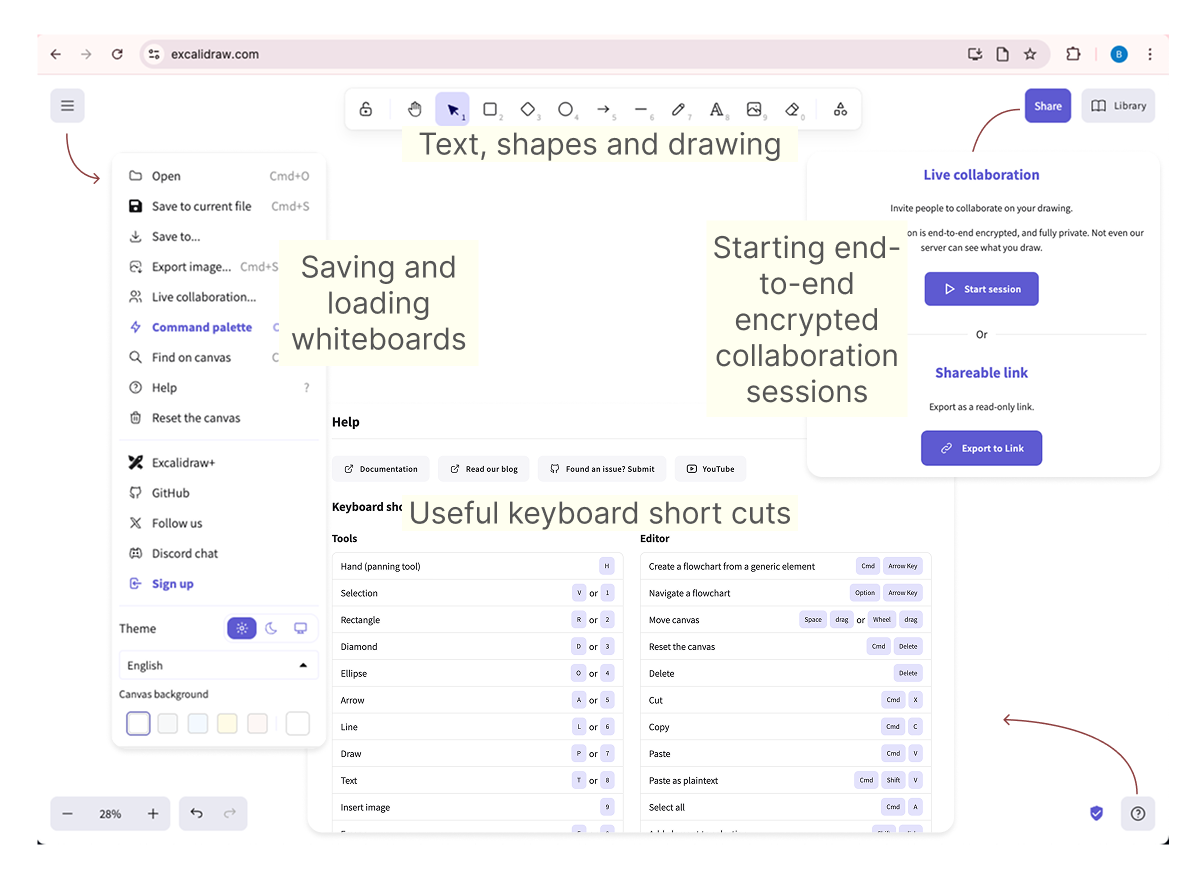Screen dimensions: 1200x879
Task: Select the Line tool
Action: click(x=641, y=109)
